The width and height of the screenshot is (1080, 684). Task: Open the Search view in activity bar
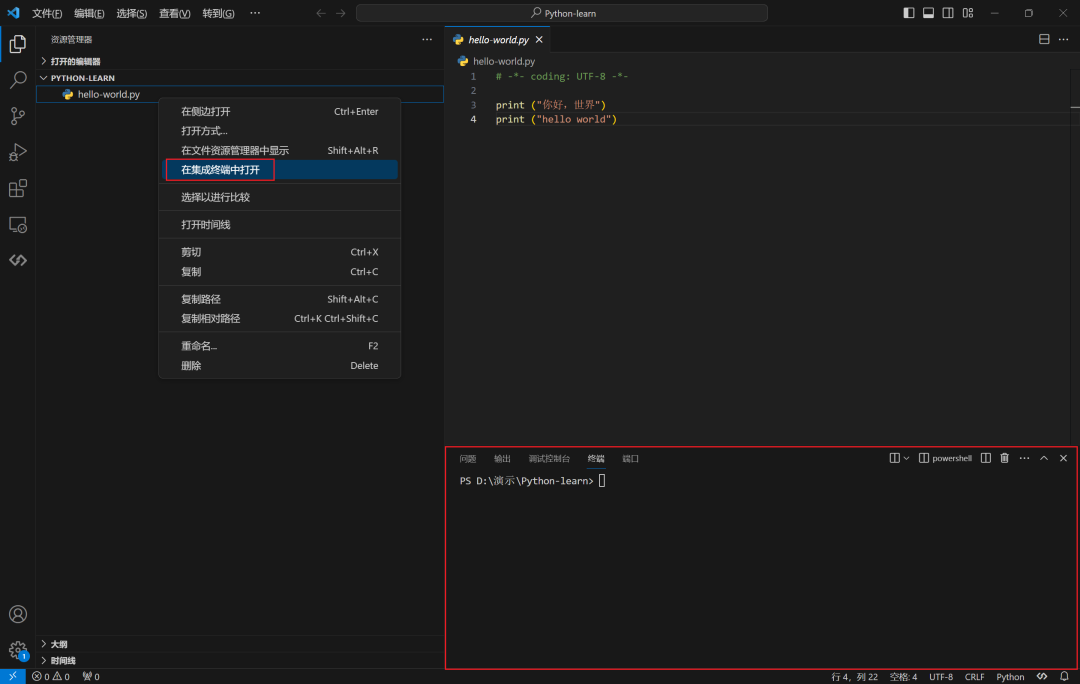pos(18,80)
